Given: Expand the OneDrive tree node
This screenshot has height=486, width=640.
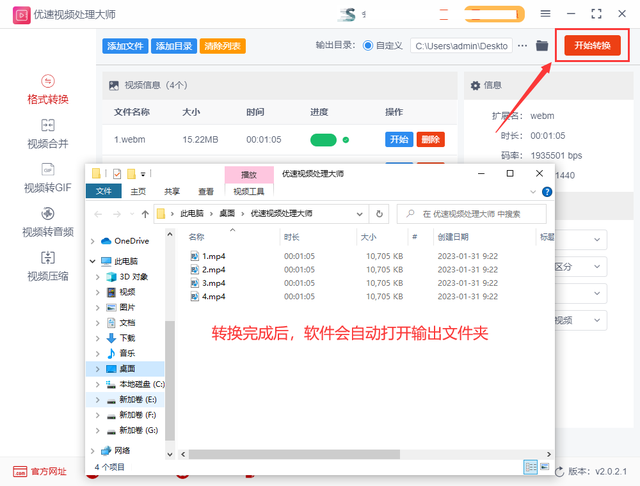Looking at the screenshot, I should pos(93,241).
